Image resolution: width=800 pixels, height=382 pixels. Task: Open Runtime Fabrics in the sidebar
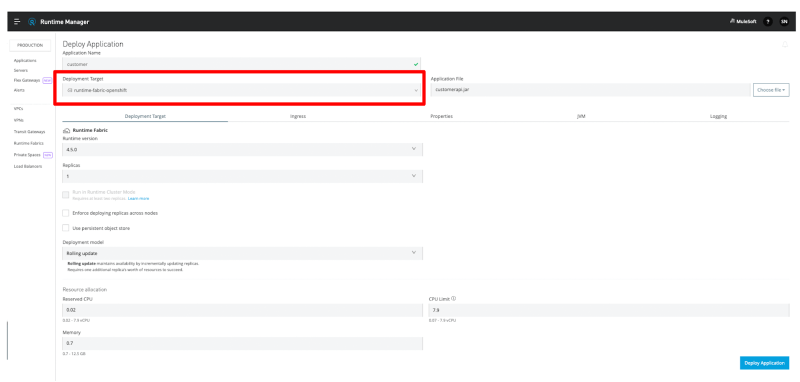(x=29, y=143)
